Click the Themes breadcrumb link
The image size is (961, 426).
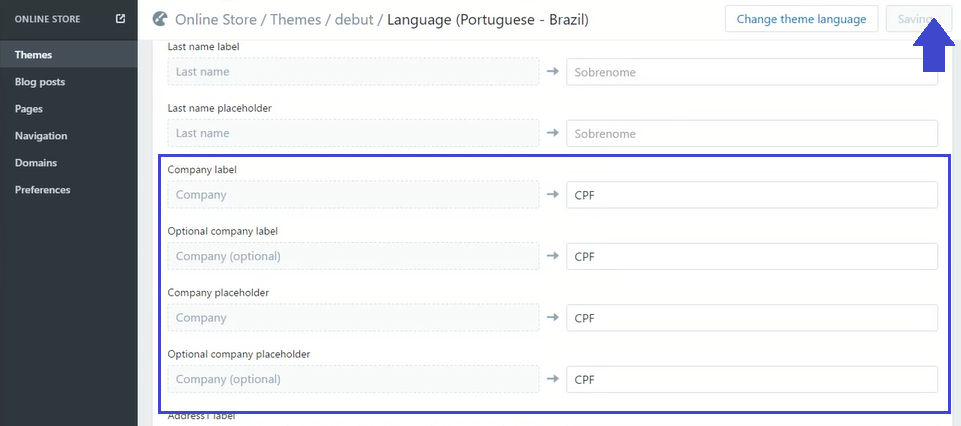296,20
